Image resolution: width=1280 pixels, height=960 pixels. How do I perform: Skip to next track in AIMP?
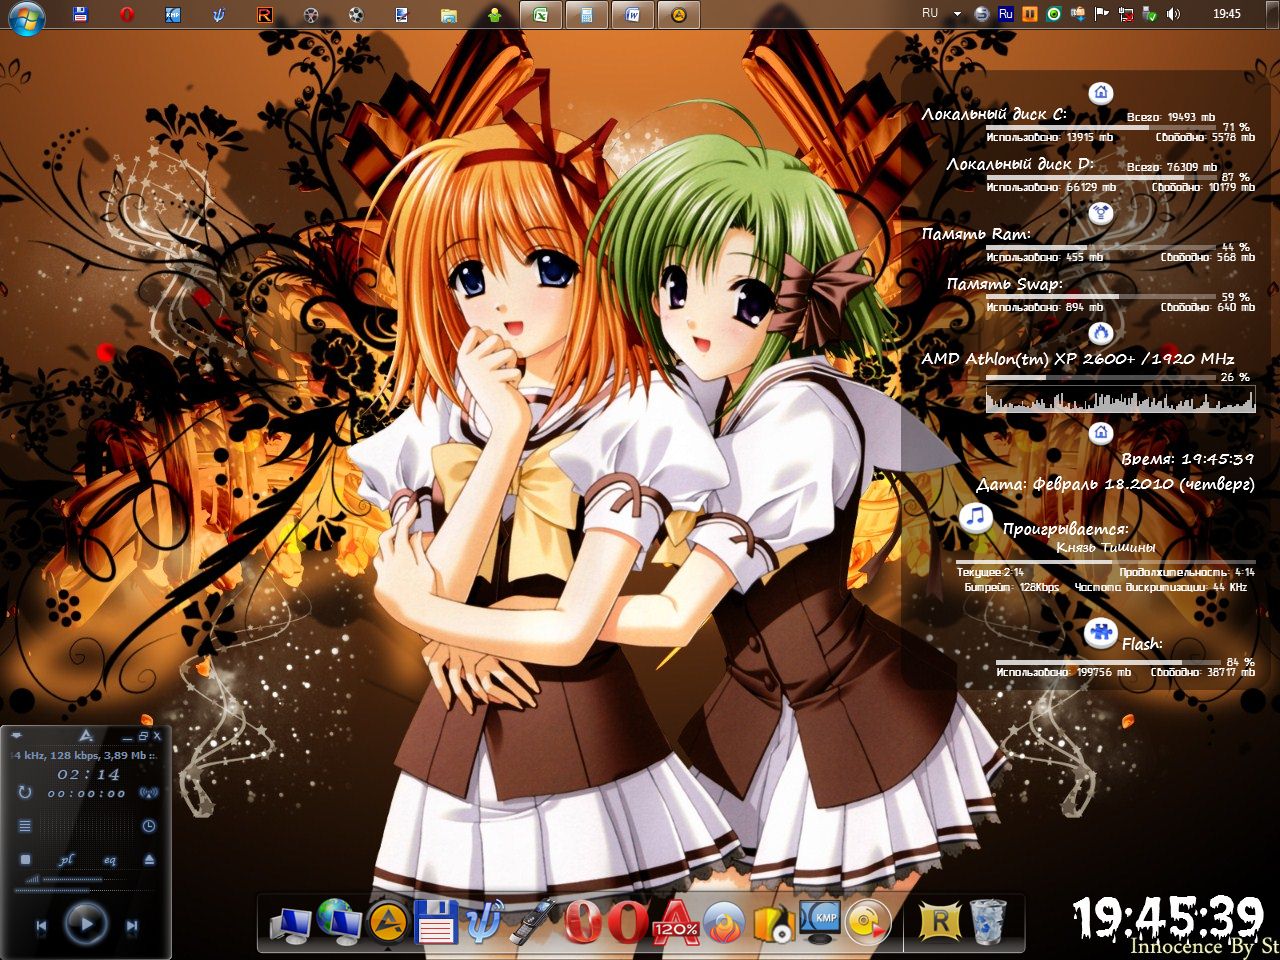coord(131,926)
